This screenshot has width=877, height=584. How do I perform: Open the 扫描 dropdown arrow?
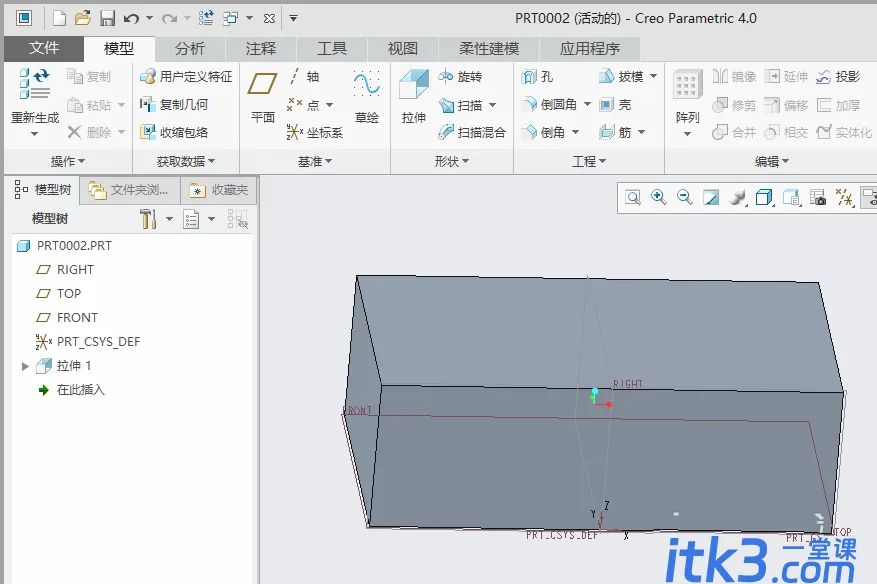coord(492,105)
